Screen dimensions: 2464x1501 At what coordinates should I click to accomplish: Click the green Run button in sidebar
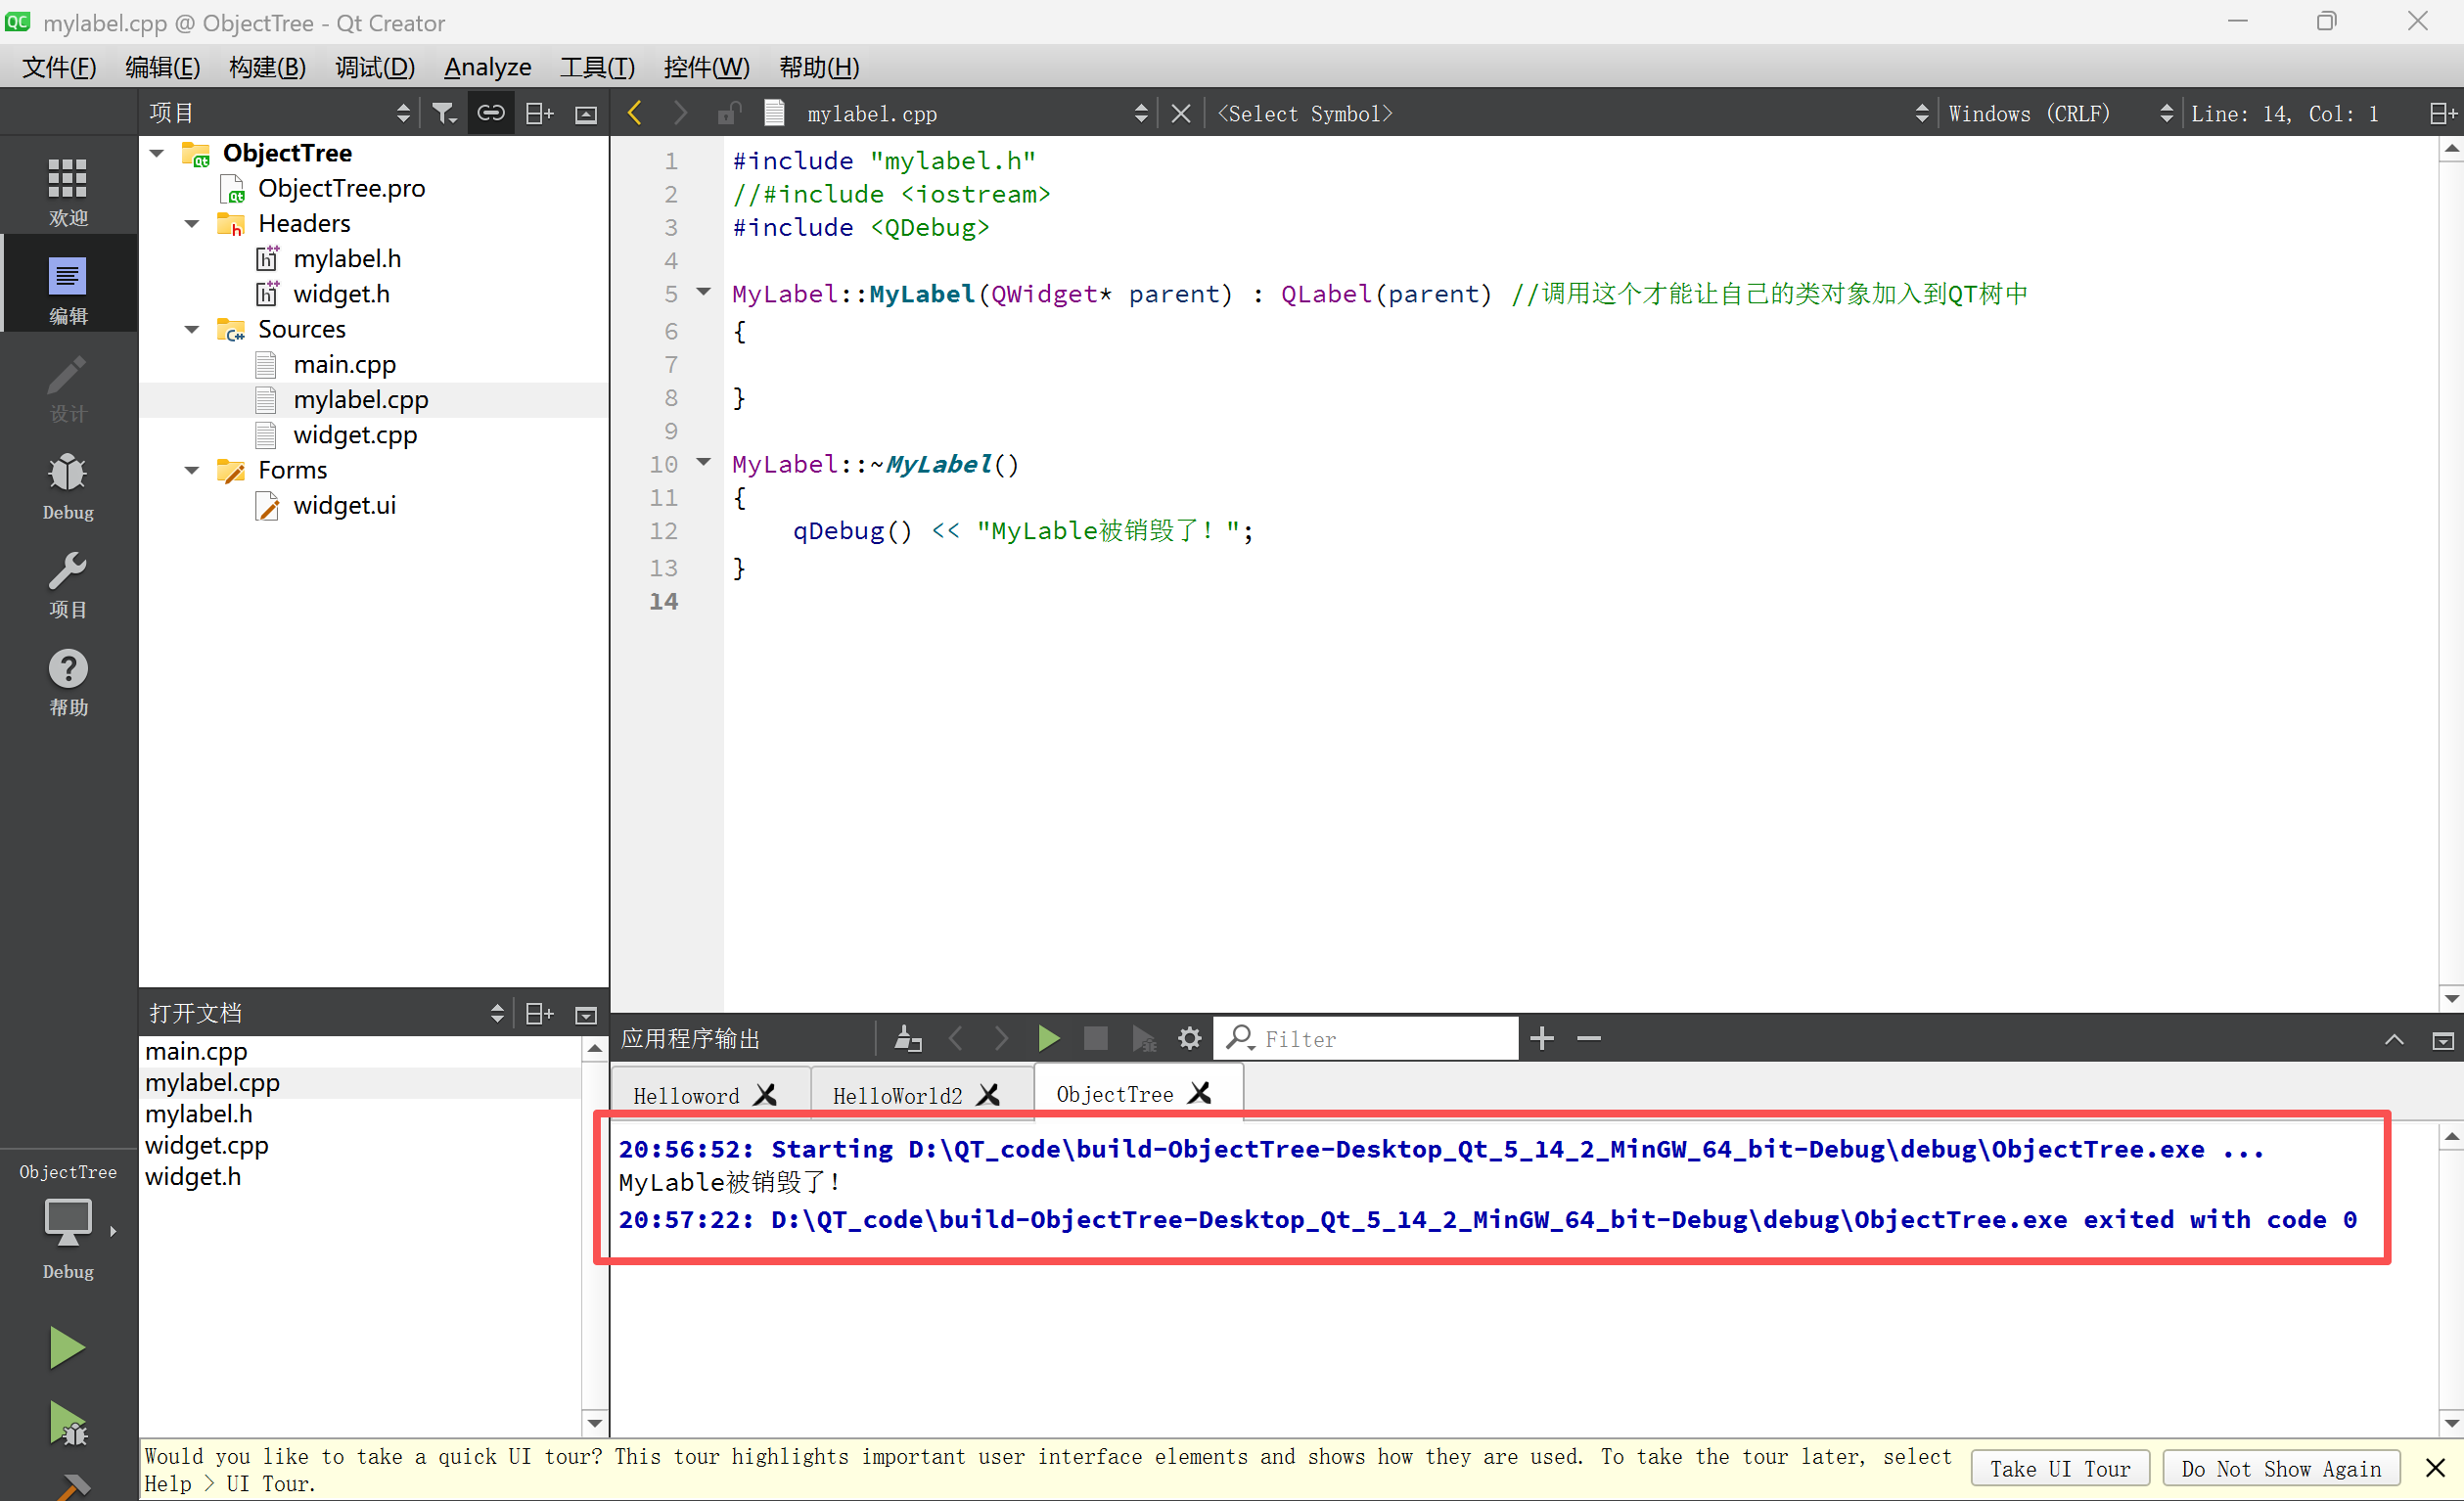66,1348
